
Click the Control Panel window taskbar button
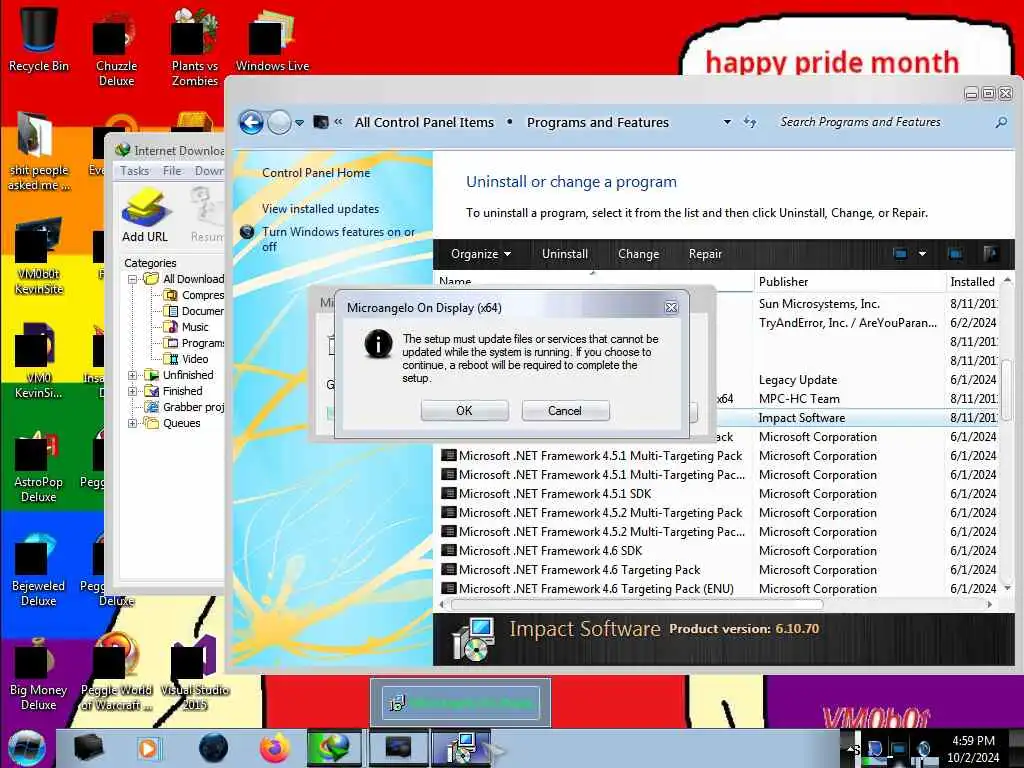click(398, 748)
